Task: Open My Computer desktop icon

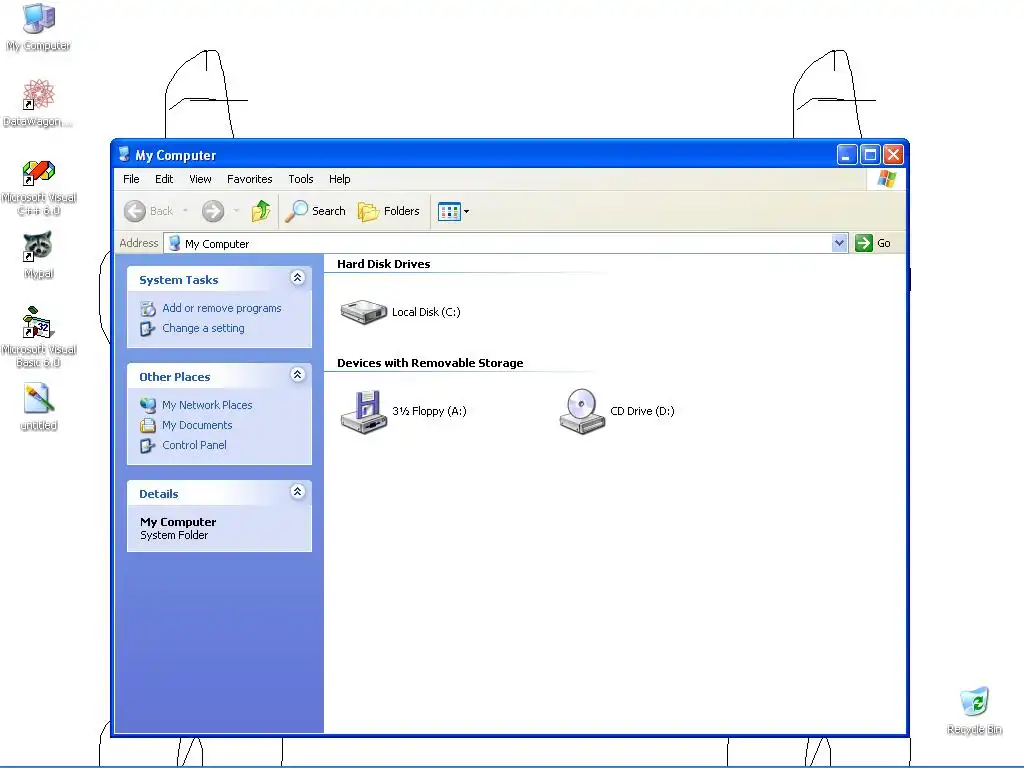Action: coord(39,20)
